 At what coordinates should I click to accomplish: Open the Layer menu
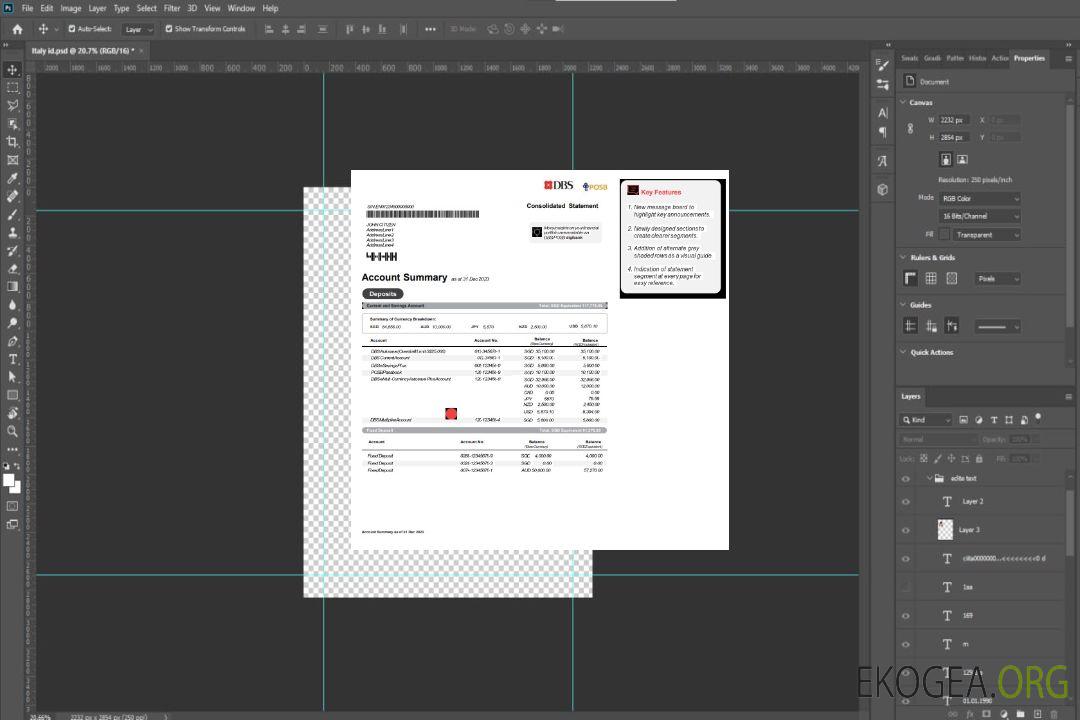tap(97, 8)
